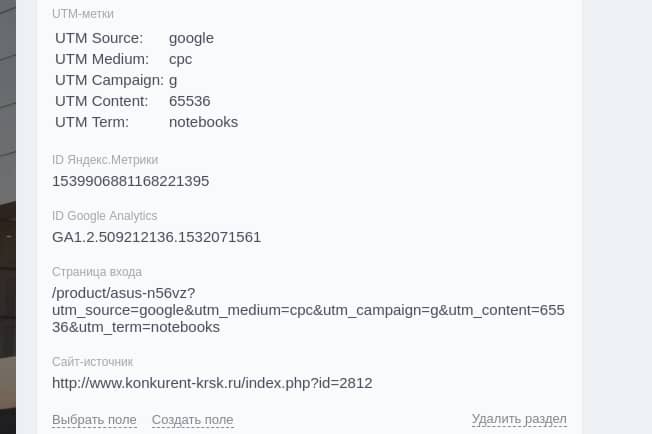Click the 'Сайт-источник' field label
Screen dimensions: 652x434
[92, 362]
